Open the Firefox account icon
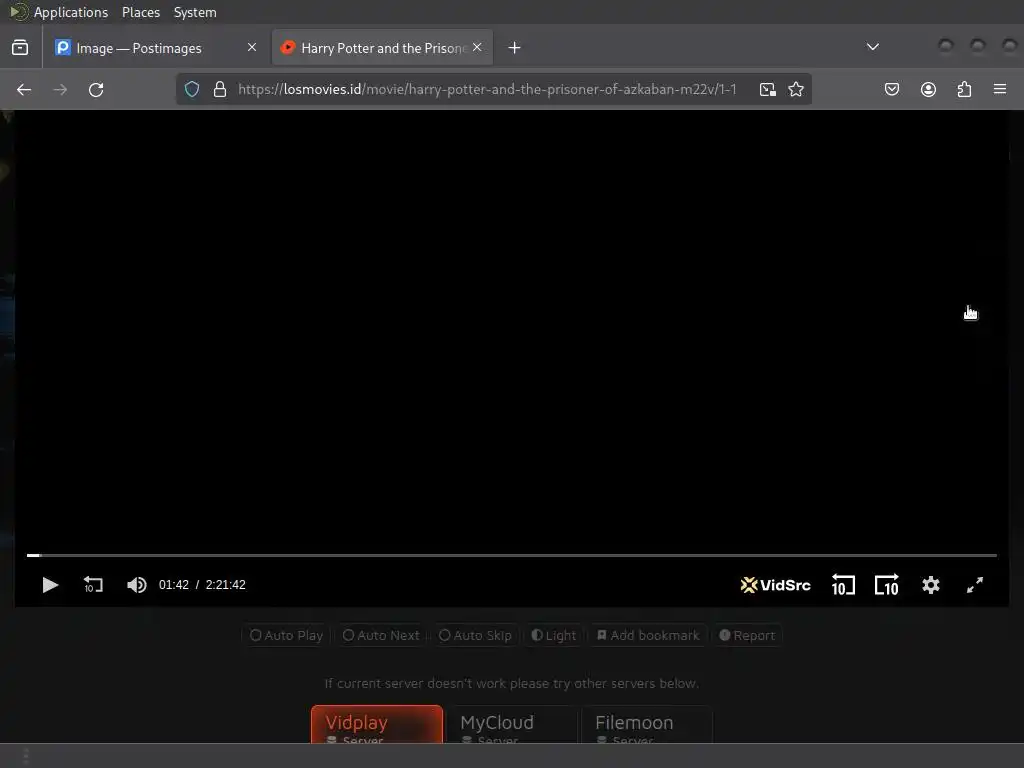 click(928, 89)
